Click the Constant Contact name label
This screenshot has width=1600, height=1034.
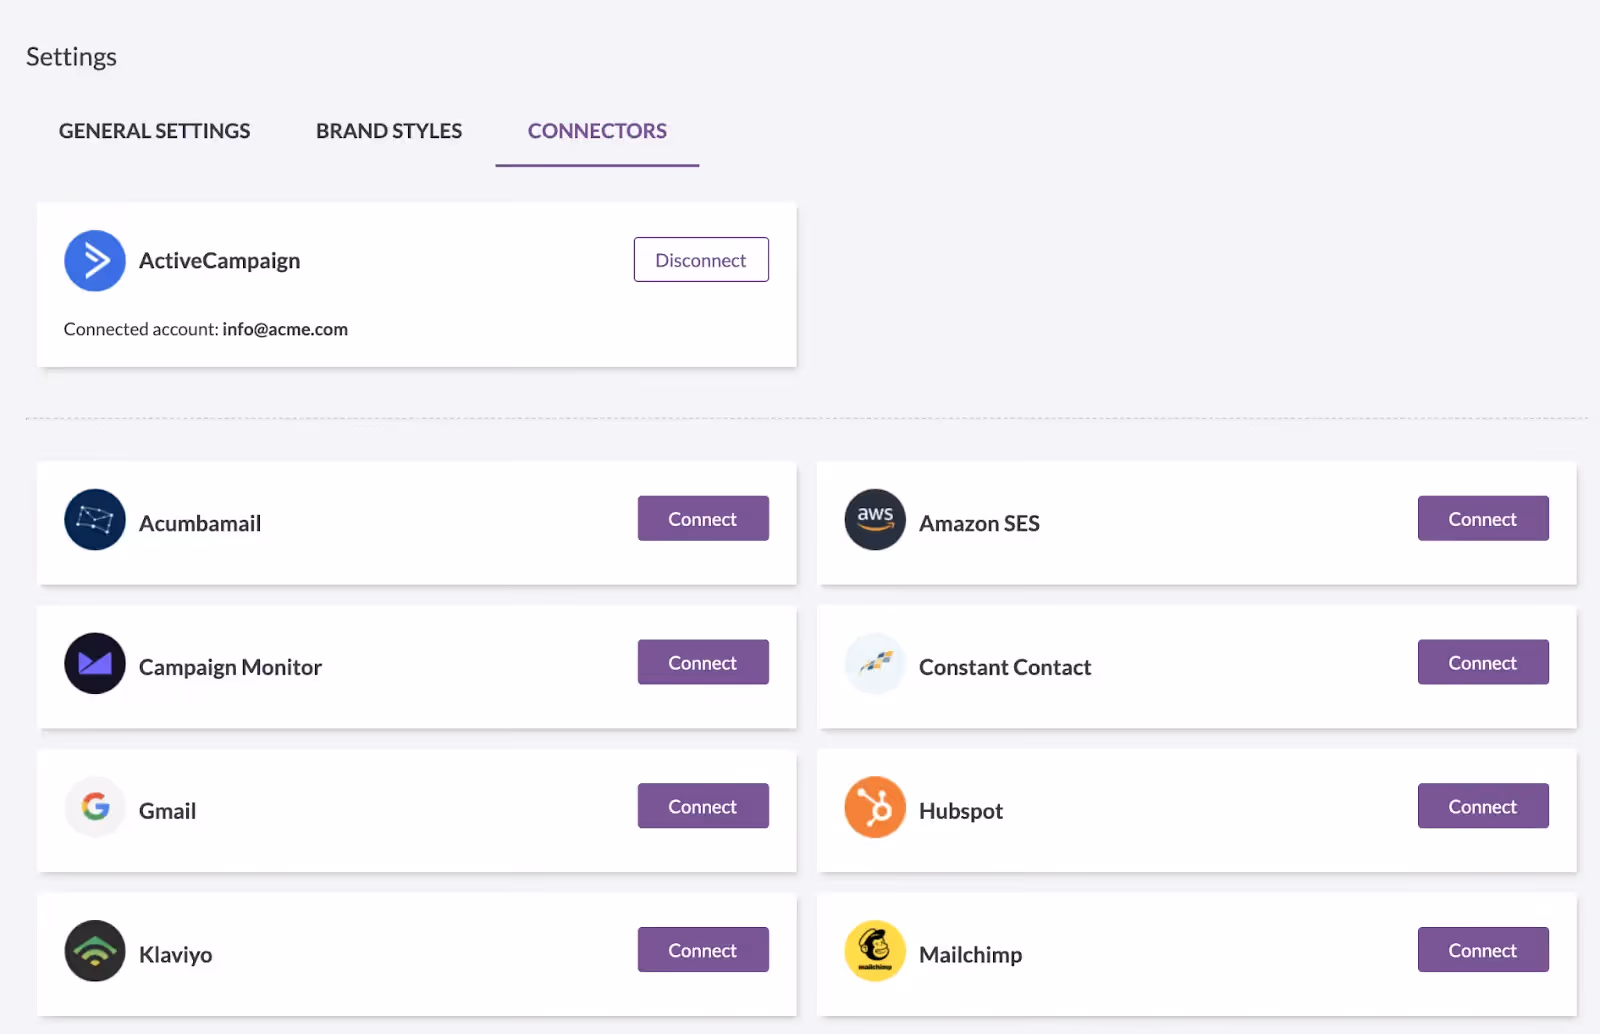click(1005, 667)
